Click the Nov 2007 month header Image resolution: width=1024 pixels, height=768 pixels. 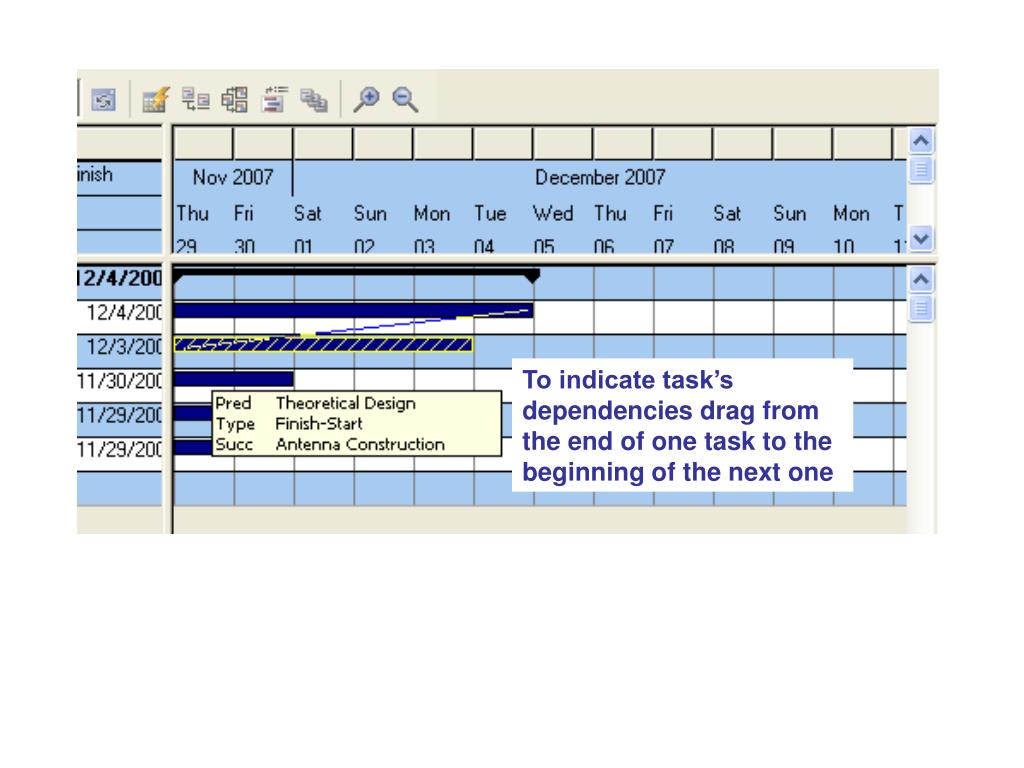(x=233, y=177)
